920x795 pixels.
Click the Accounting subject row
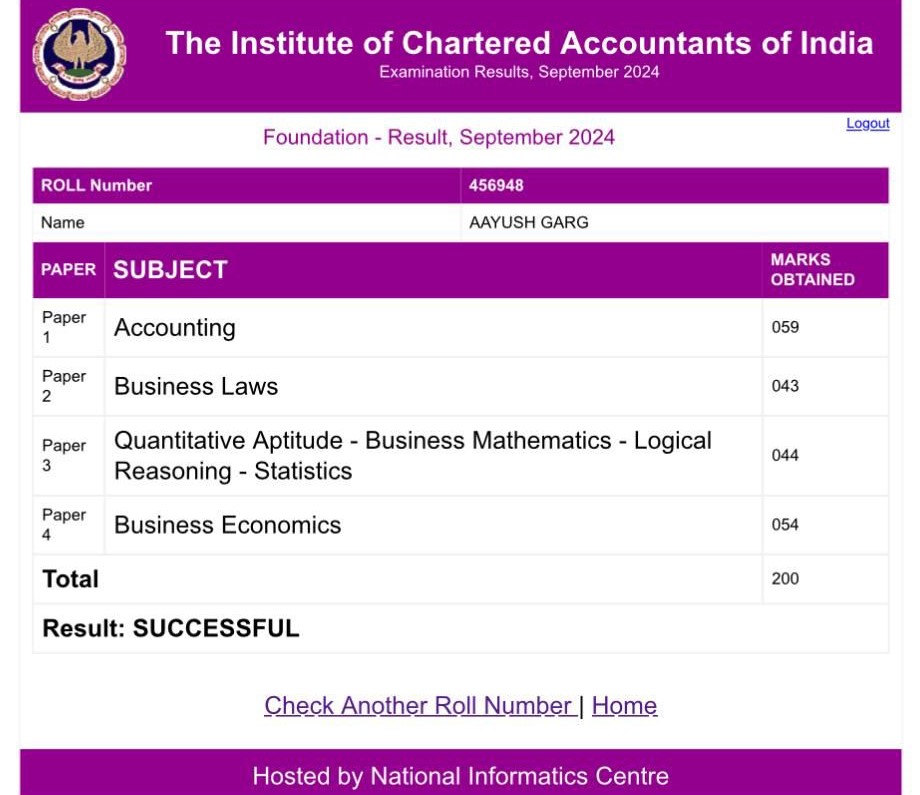tap(175, 328)
